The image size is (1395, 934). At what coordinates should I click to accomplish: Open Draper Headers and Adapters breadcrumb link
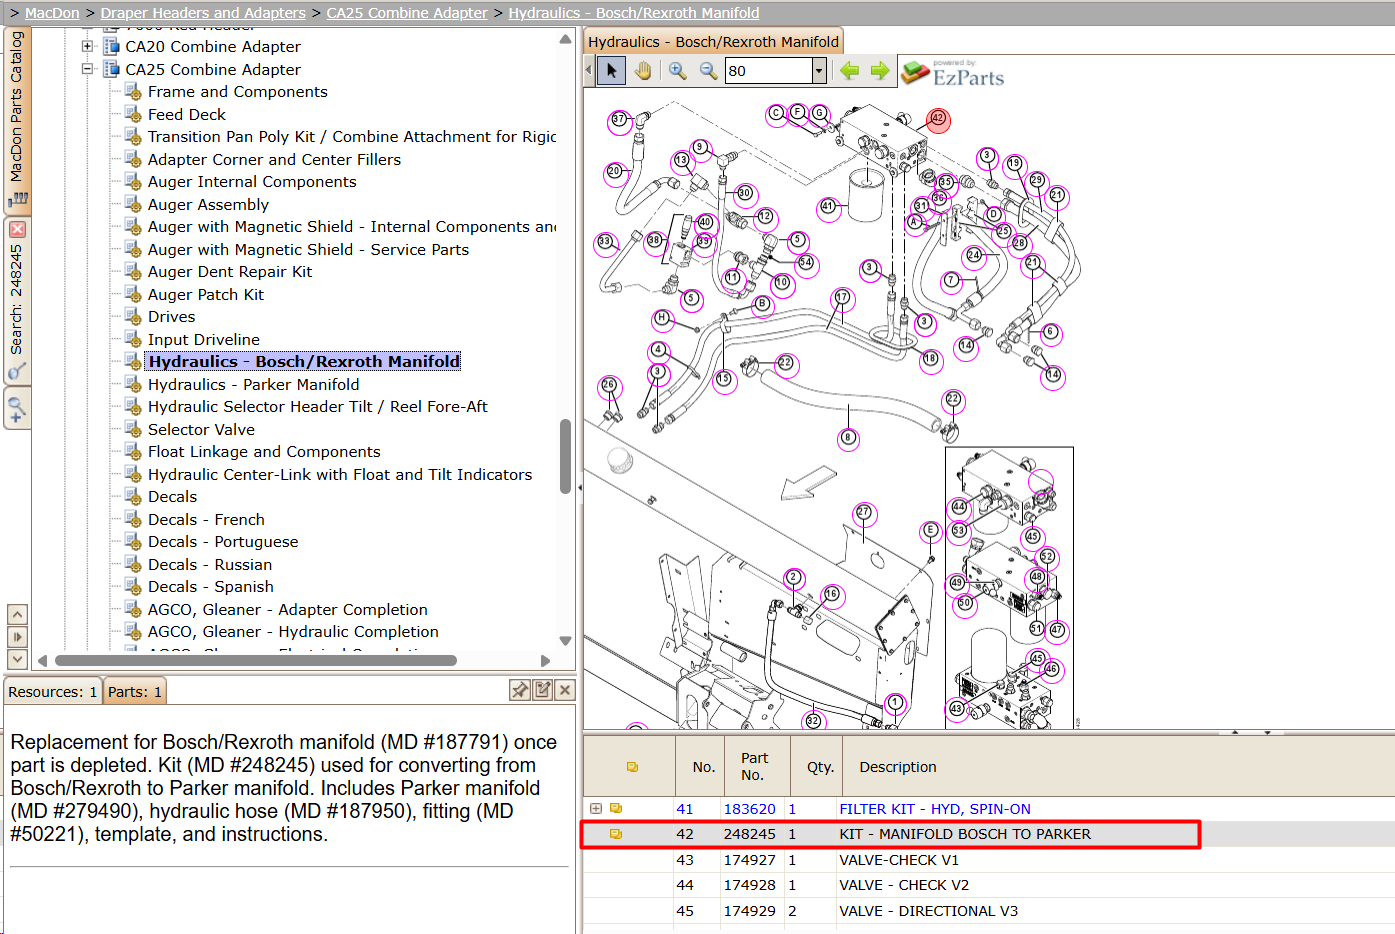click(x=203, y=13)
